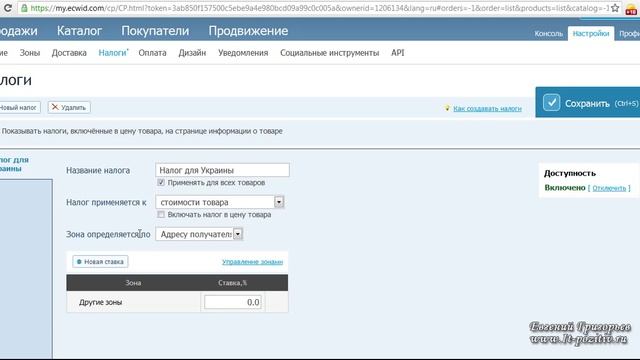Click the Отключить availability link
This screenshot has width=640, height=360.
tap(609, 188)
